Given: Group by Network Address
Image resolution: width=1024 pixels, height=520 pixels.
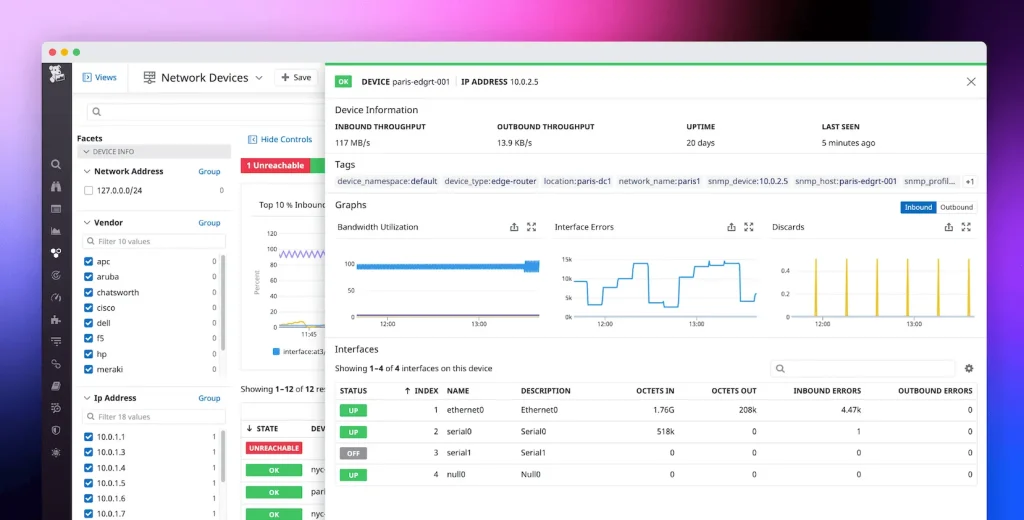Looking at the screenshot, I should tap(209, 171).
